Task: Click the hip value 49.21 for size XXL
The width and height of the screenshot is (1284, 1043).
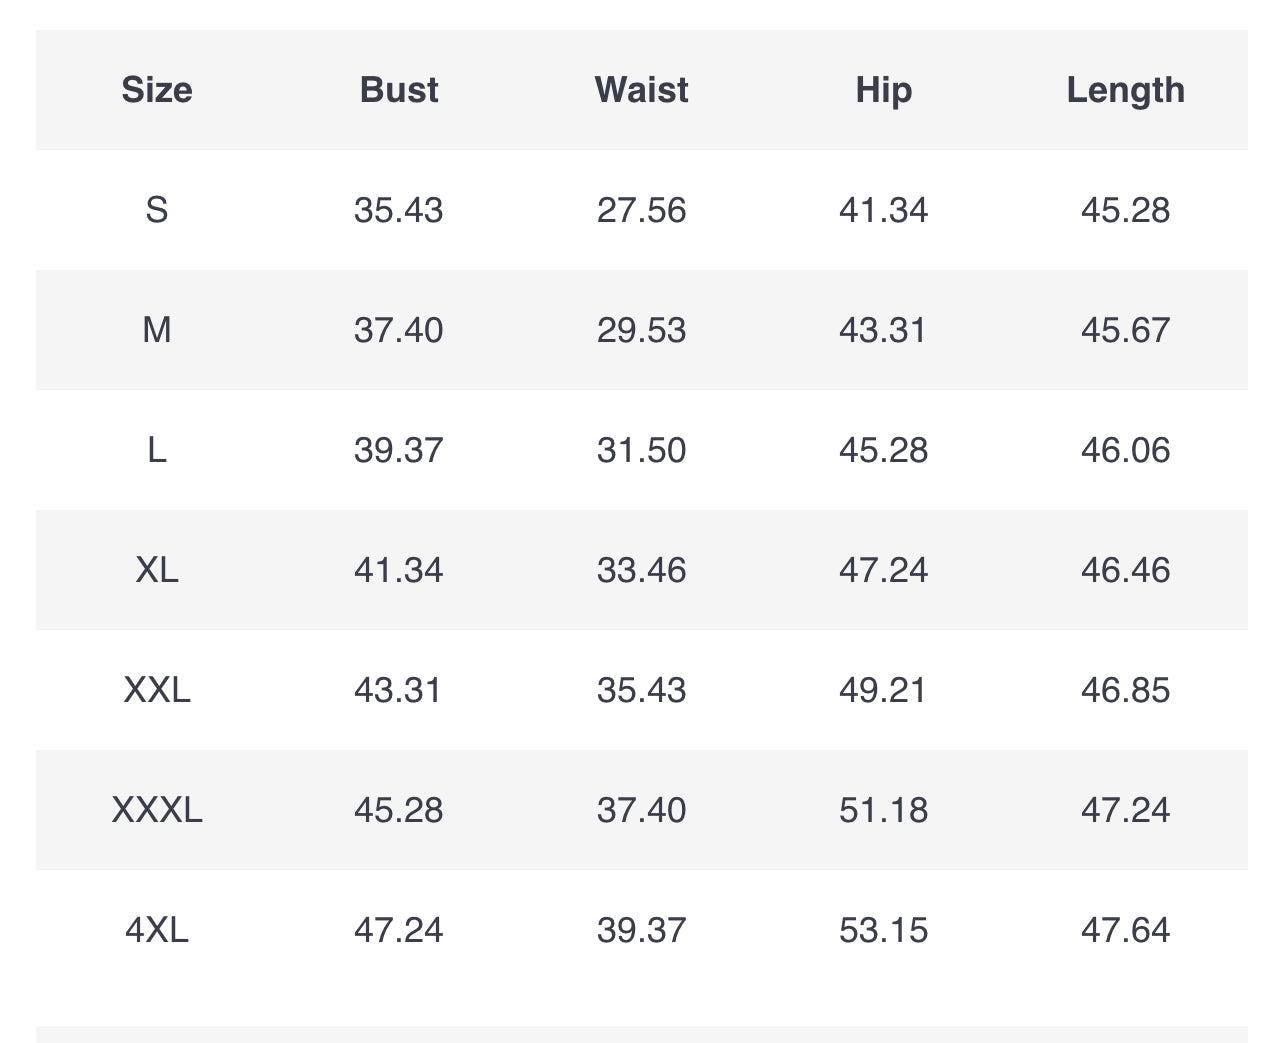Action: tap(883, 690)
